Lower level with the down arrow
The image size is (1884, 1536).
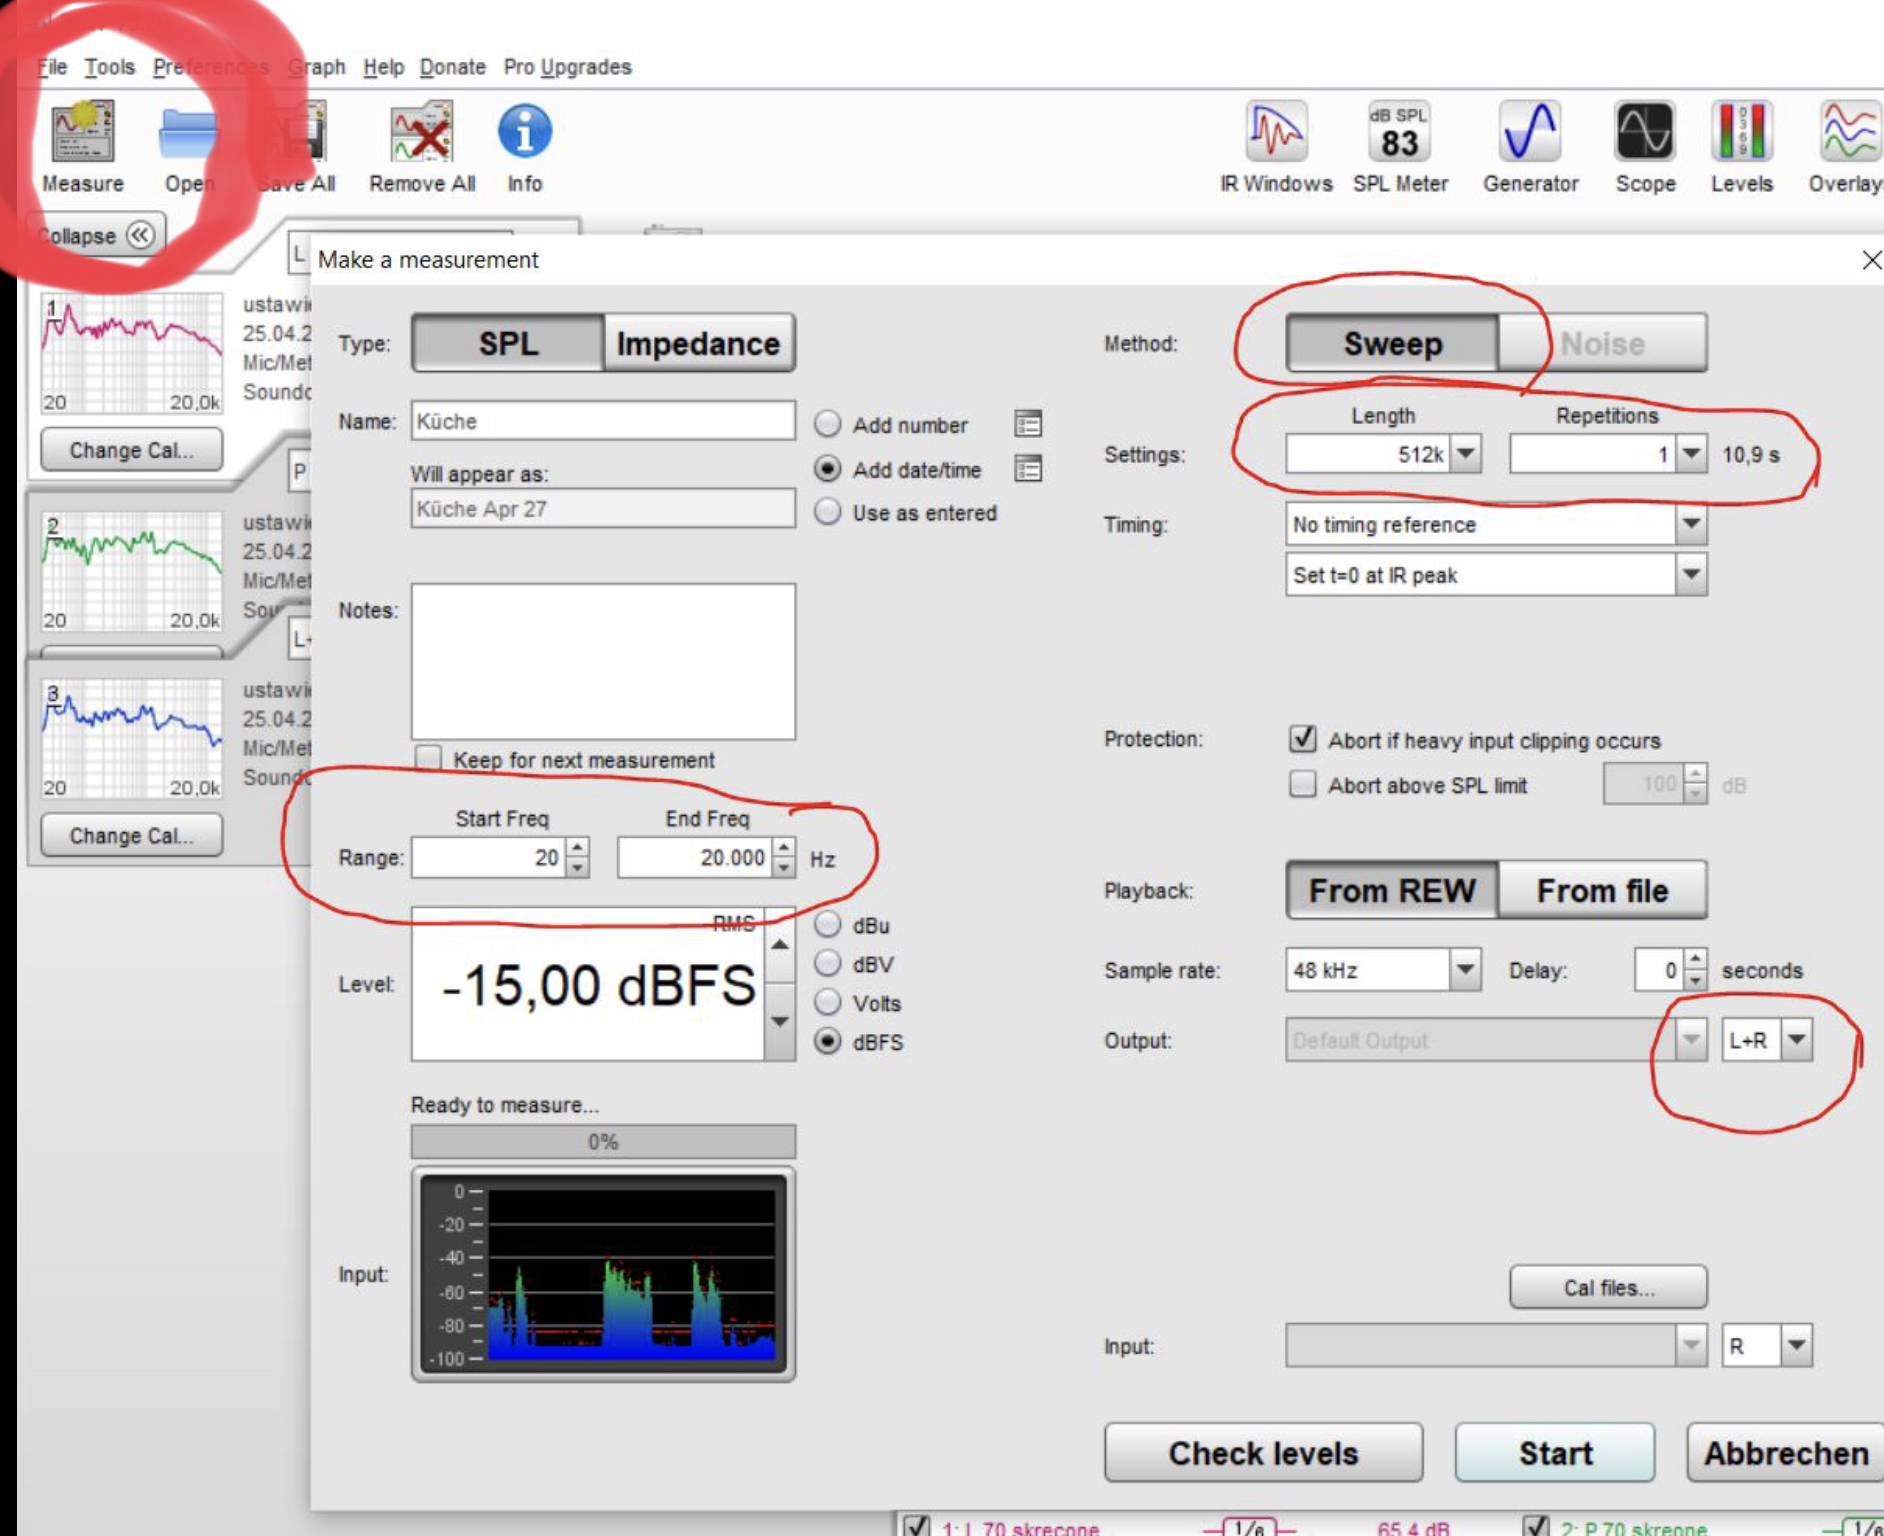point(780,1021)
